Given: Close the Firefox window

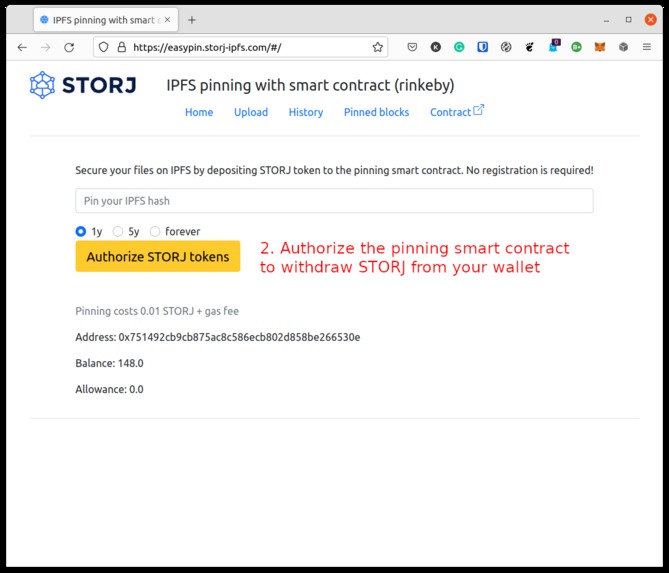Looking at the screenshot, I should [651, 20].
